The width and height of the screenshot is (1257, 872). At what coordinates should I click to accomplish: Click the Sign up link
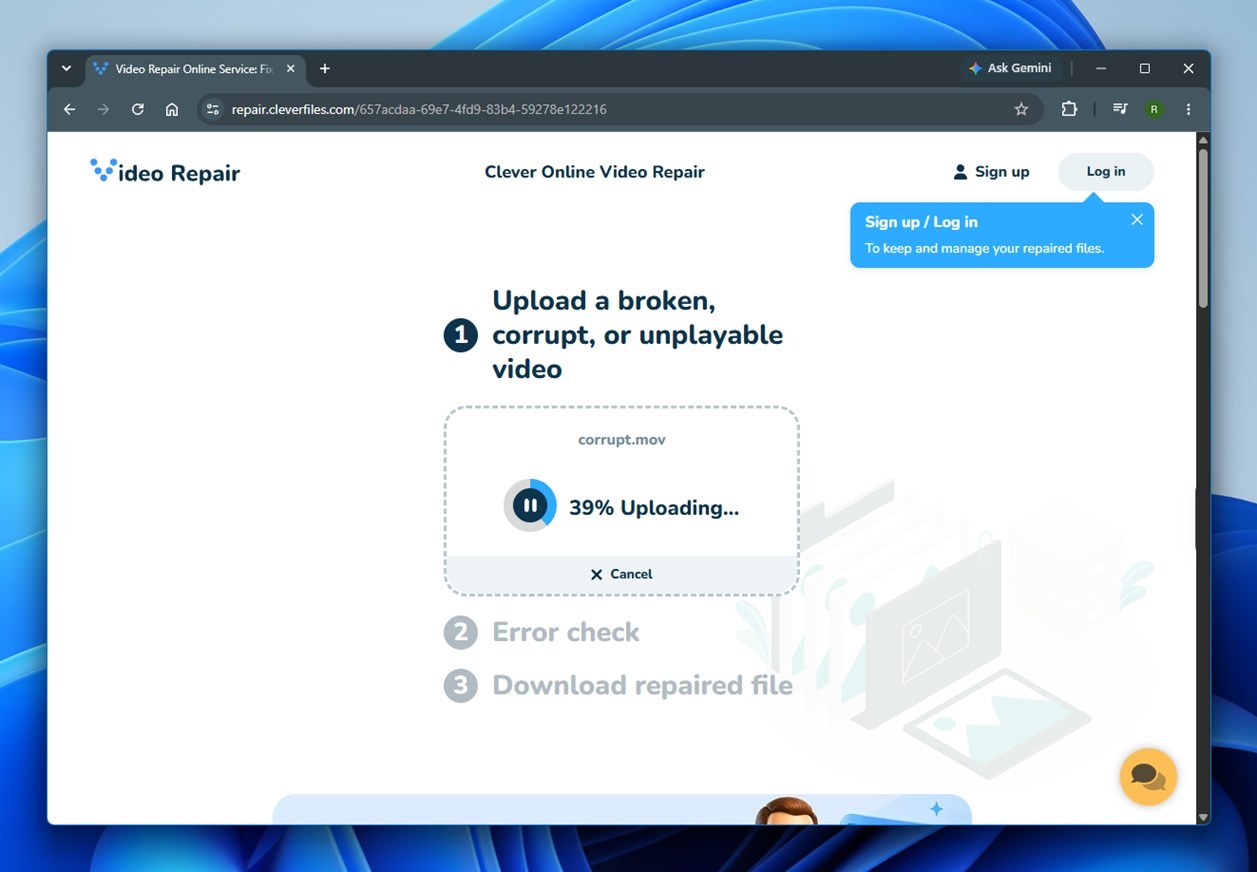(x=991, y=172)
